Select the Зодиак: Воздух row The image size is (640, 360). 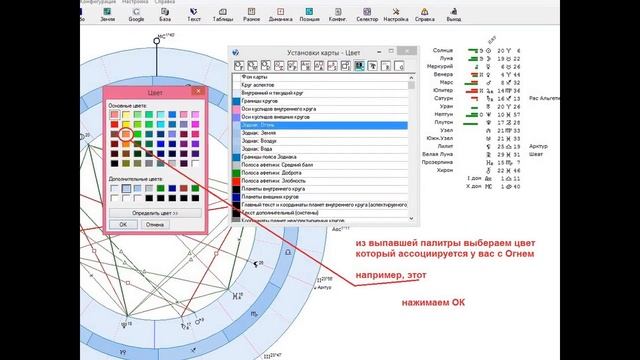[x=320, y=141]
